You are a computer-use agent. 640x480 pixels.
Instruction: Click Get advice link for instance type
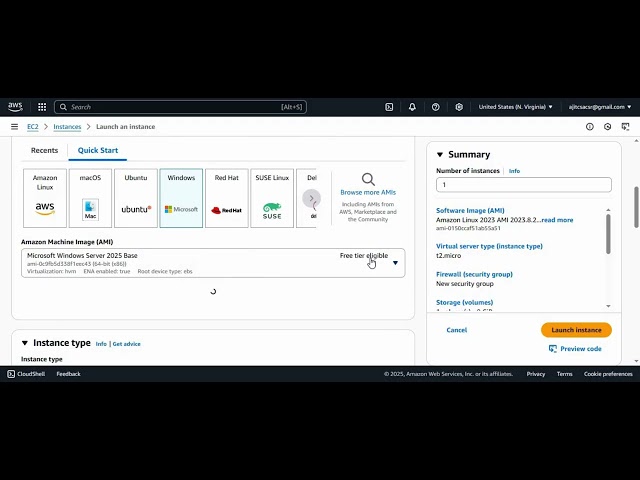pyautogui.click(x=127, y=344)
